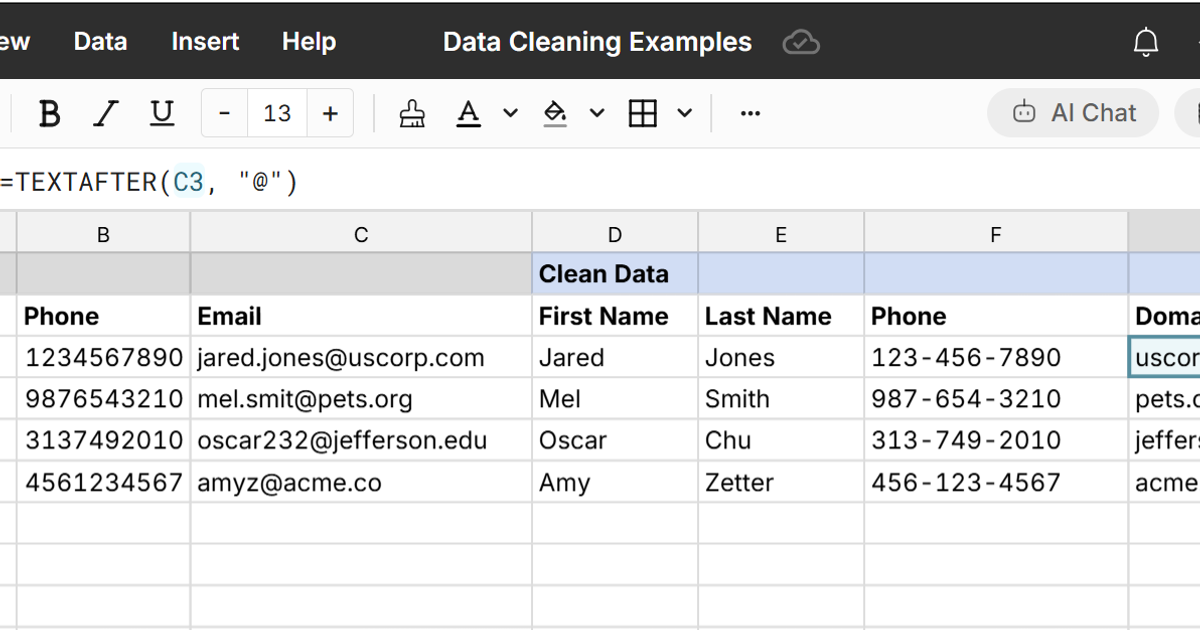Select the last name cell Smith
Screen dimensions: 1200x630
[x=781, y=399]
